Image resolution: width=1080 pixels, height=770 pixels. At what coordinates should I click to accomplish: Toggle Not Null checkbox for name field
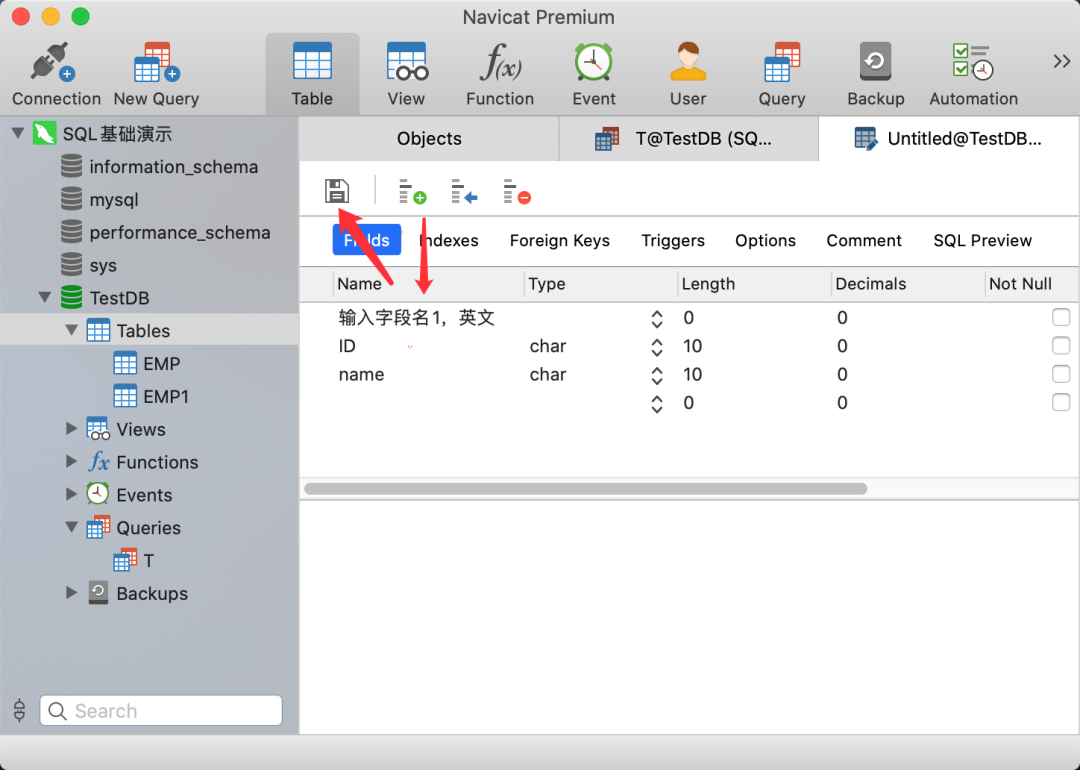[x=1061, y=374]
